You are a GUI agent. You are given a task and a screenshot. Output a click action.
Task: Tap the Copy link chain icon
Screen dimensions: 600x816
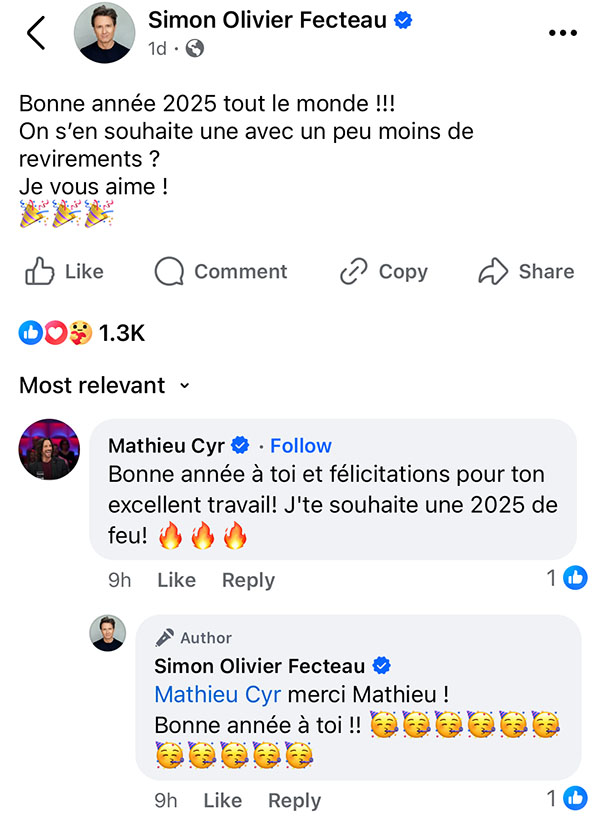tap(354, 271)
